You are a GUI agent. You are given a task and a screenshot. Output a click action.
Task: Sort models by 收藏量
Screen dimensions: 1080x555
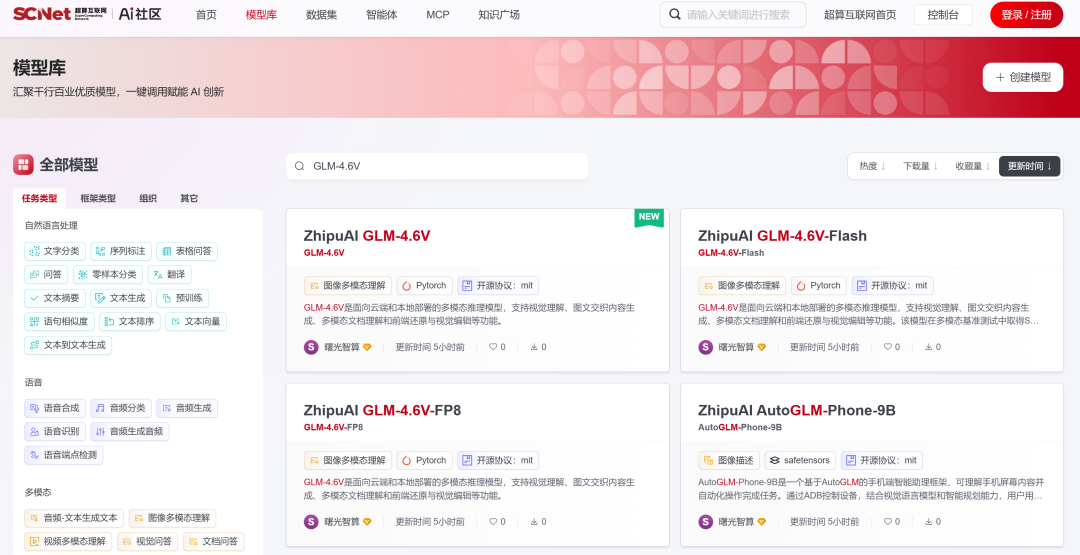(x=973, y=166)
